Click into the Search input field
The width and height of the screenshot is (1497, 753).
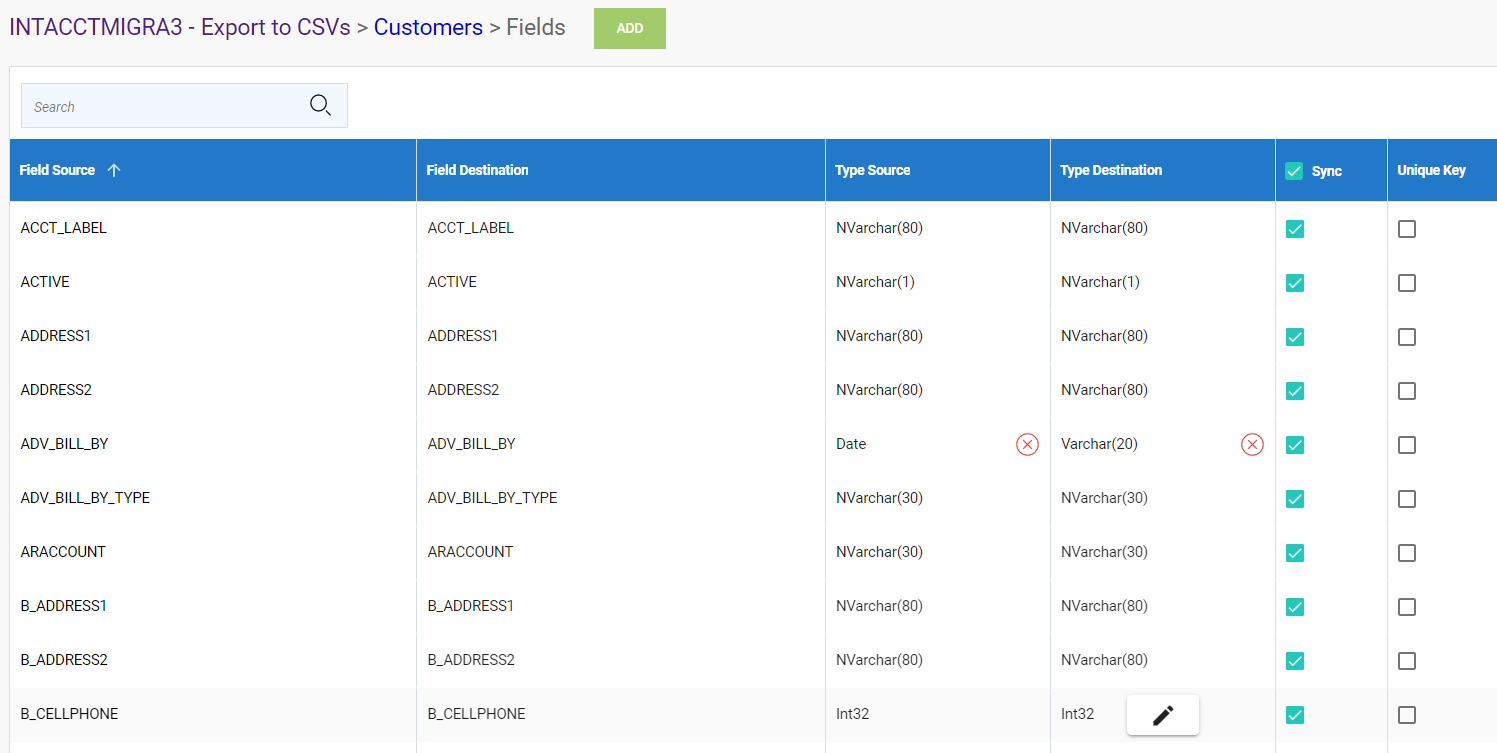pyautogui.click(x=160, y=106)
